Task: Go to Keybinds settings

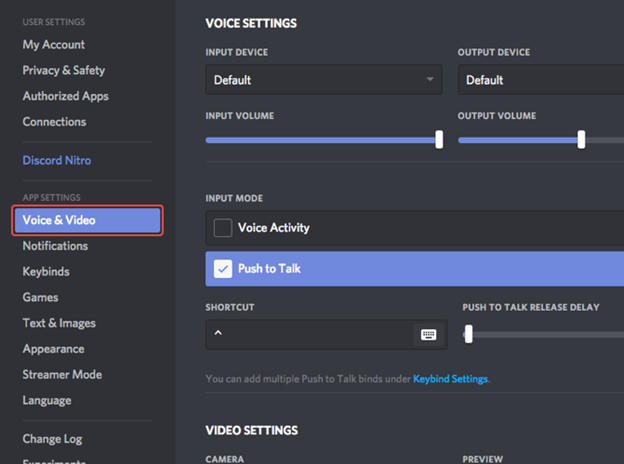Action: click(45, 272)
